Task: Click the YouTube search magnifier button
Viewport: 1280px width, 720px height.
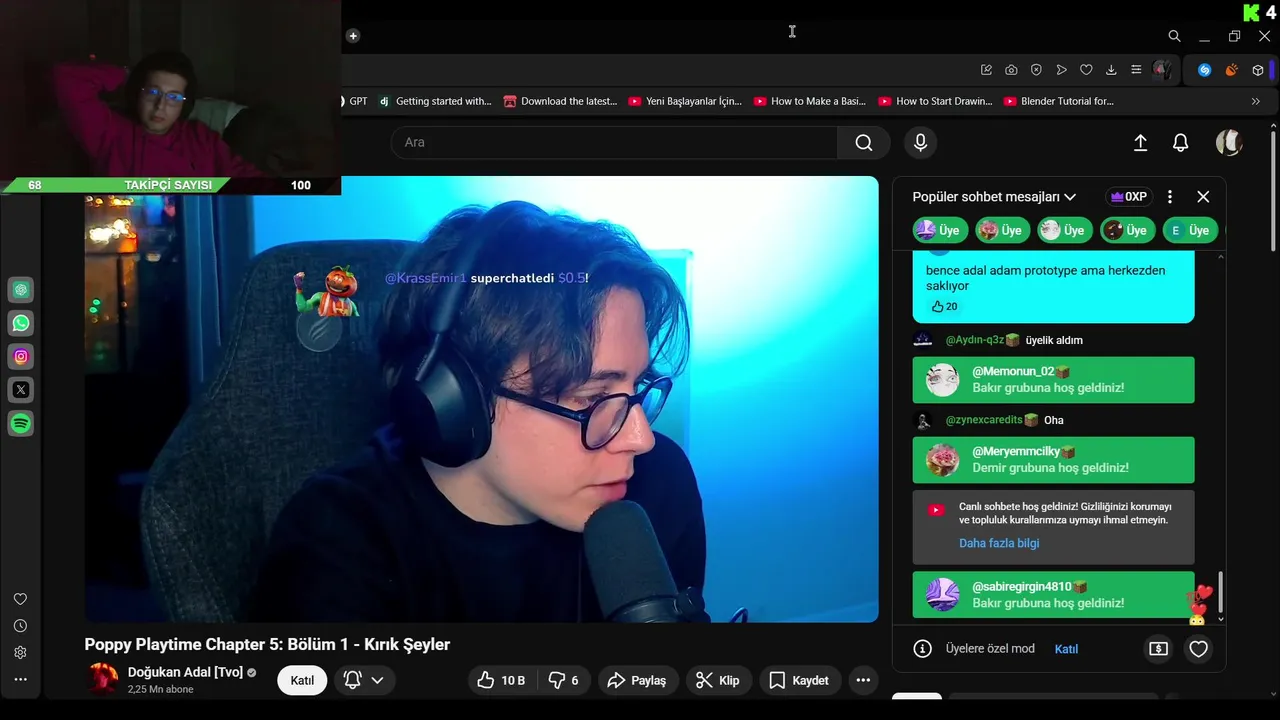Action: tap(864, 142)
